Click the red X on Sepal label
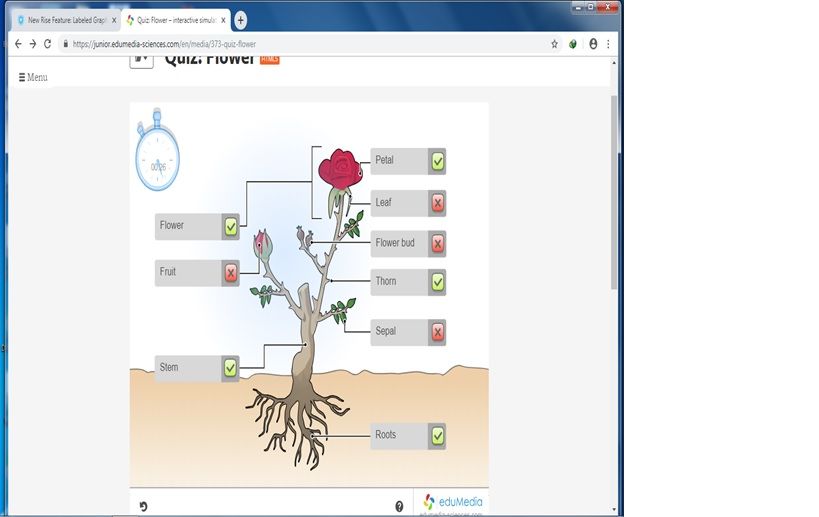 click(438, 332)
